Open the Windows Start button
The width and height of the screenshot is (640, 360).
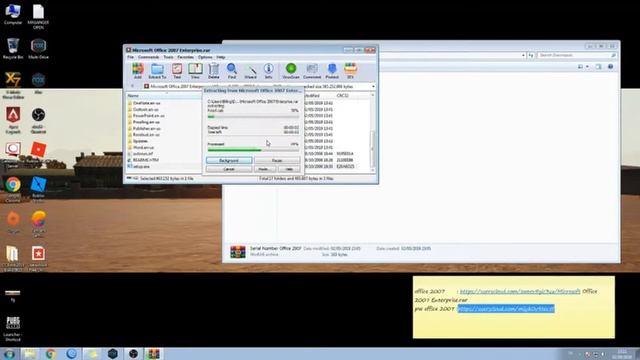pyautogui.click(x=9, y=354)
